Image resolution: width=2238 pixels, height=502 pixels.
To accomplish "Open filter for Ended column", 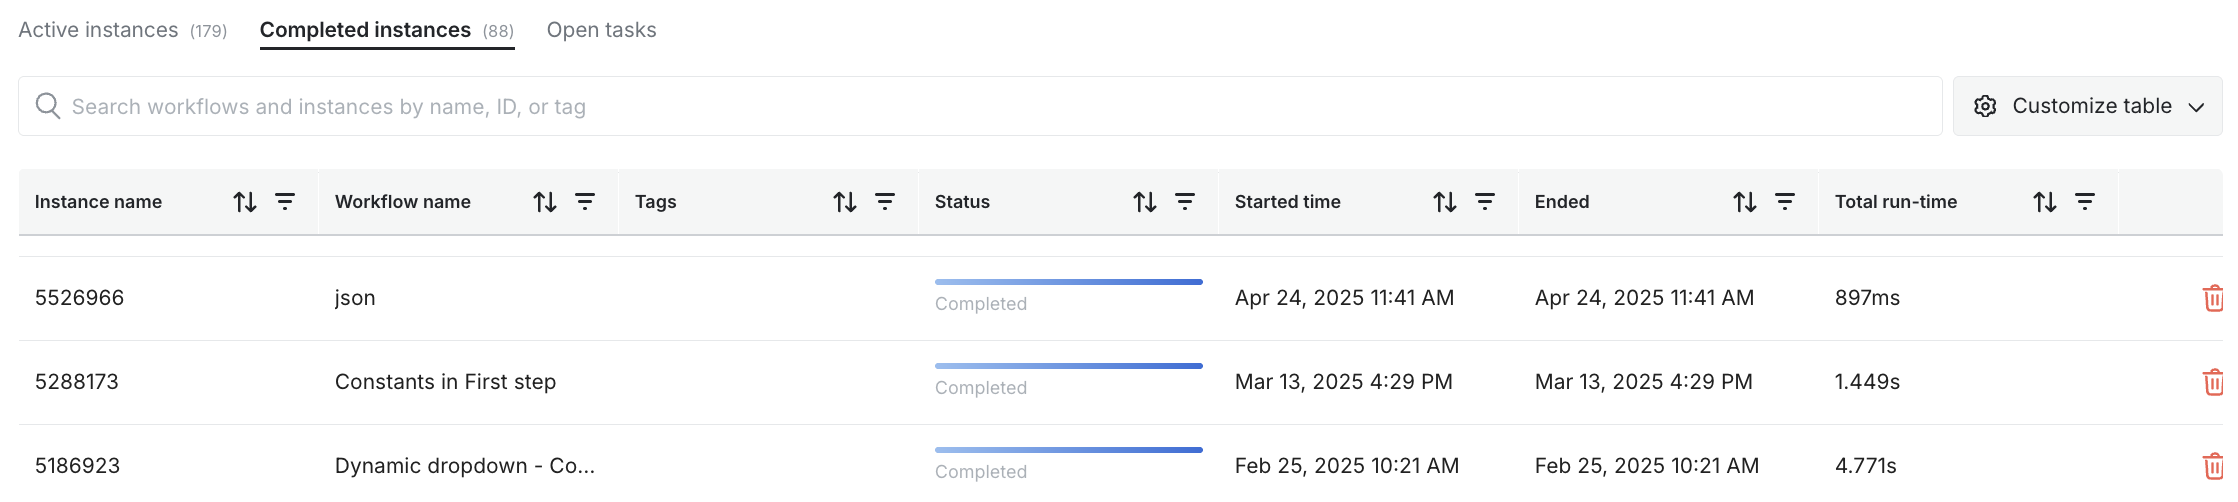I will (x=1785, y=202).
